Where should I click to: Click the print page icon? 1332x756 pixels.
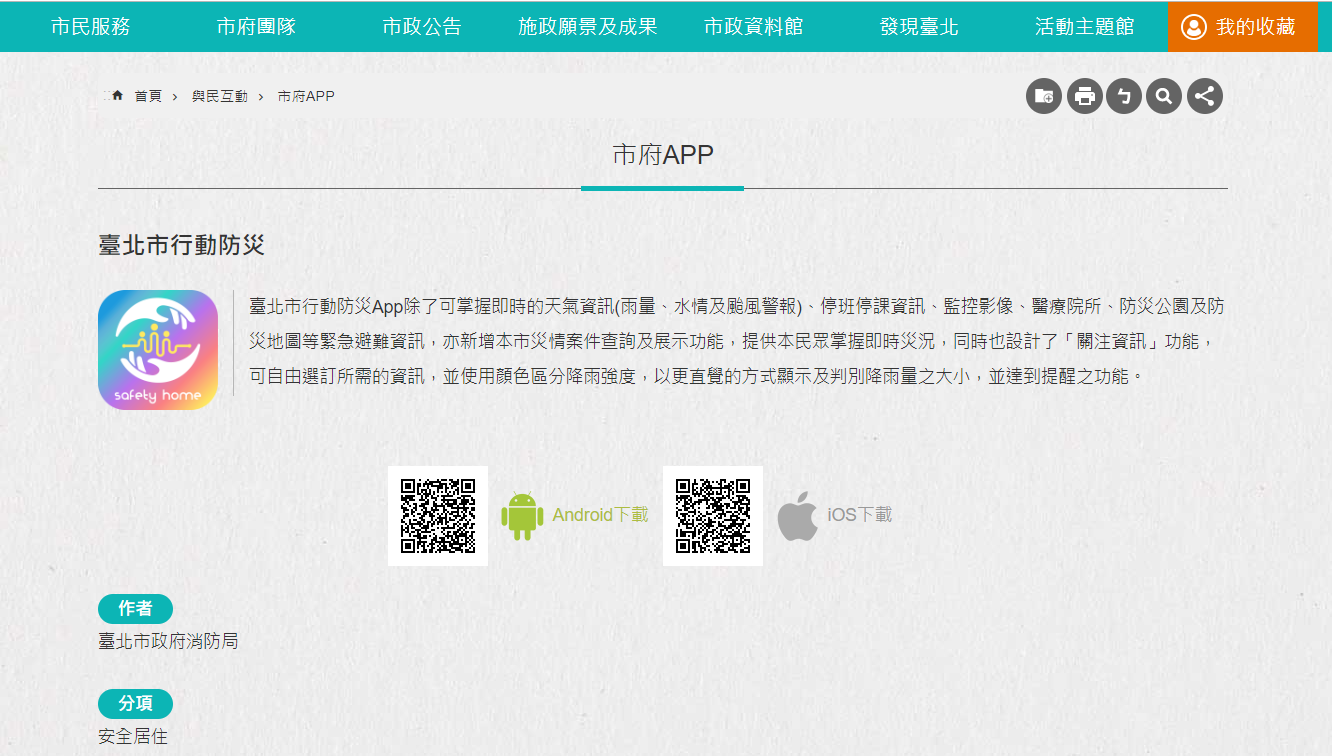click(x=1084, y=96)
